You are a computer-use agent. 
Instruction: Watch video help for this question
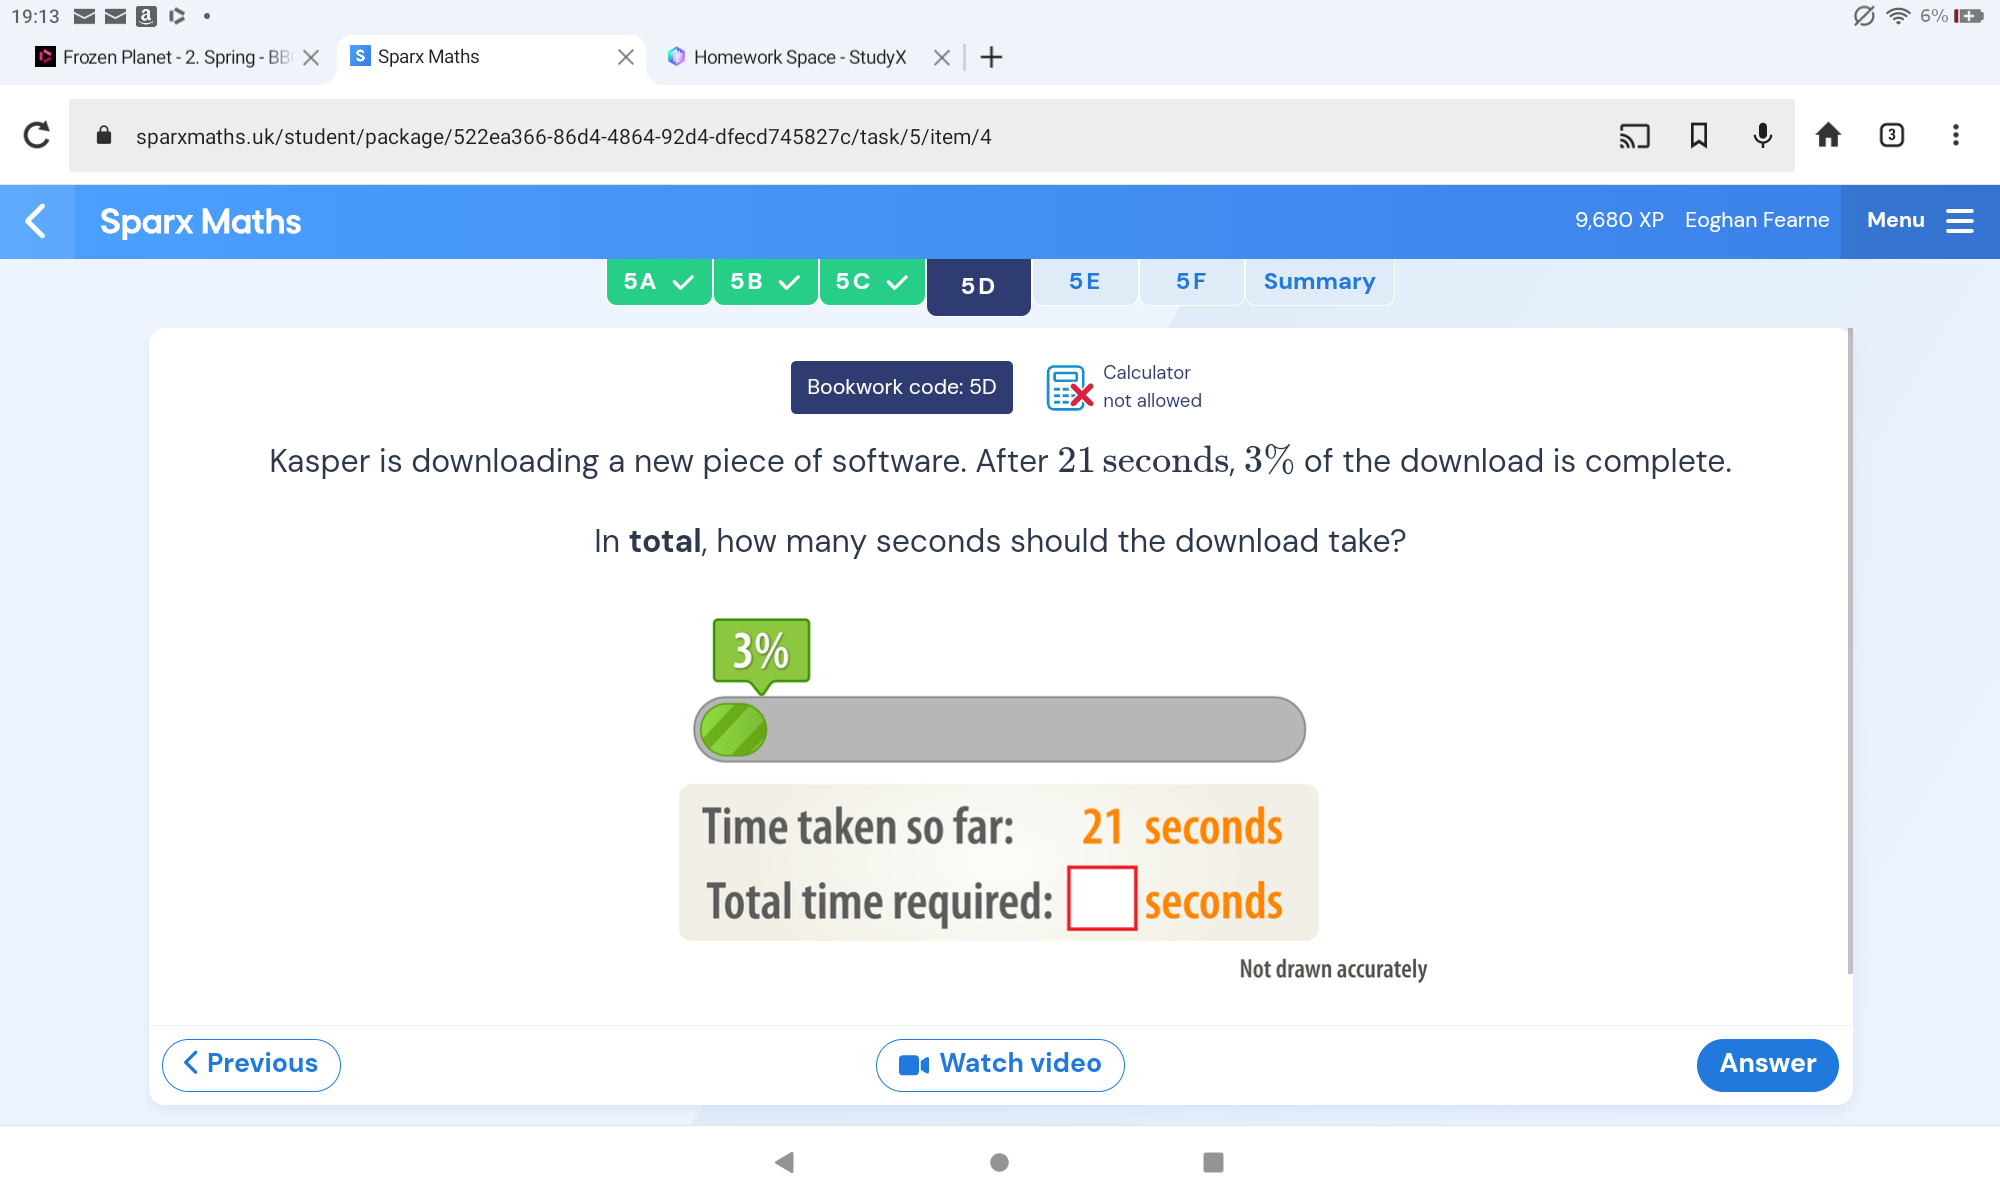[1000, 1065]
